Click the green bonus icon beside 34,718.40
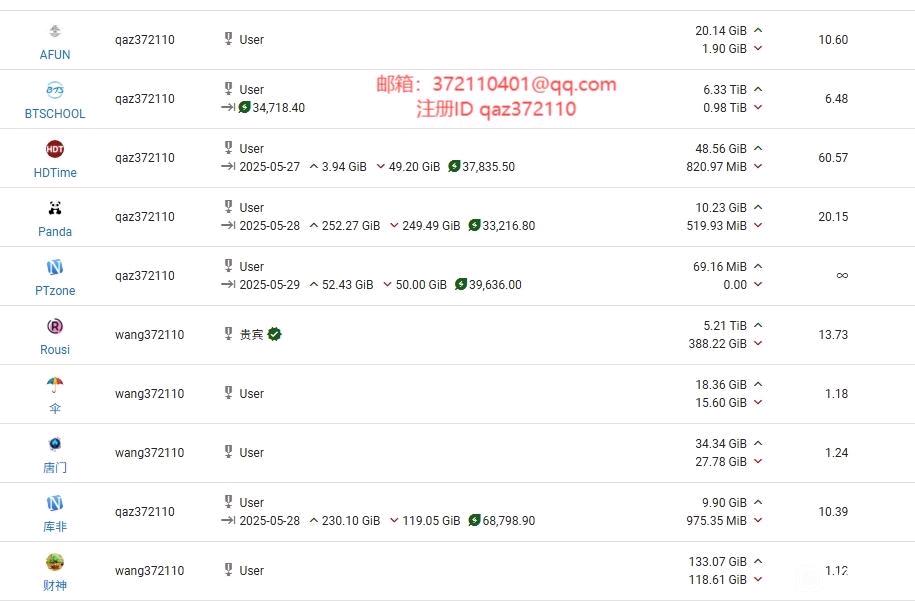 click(245, 108)
